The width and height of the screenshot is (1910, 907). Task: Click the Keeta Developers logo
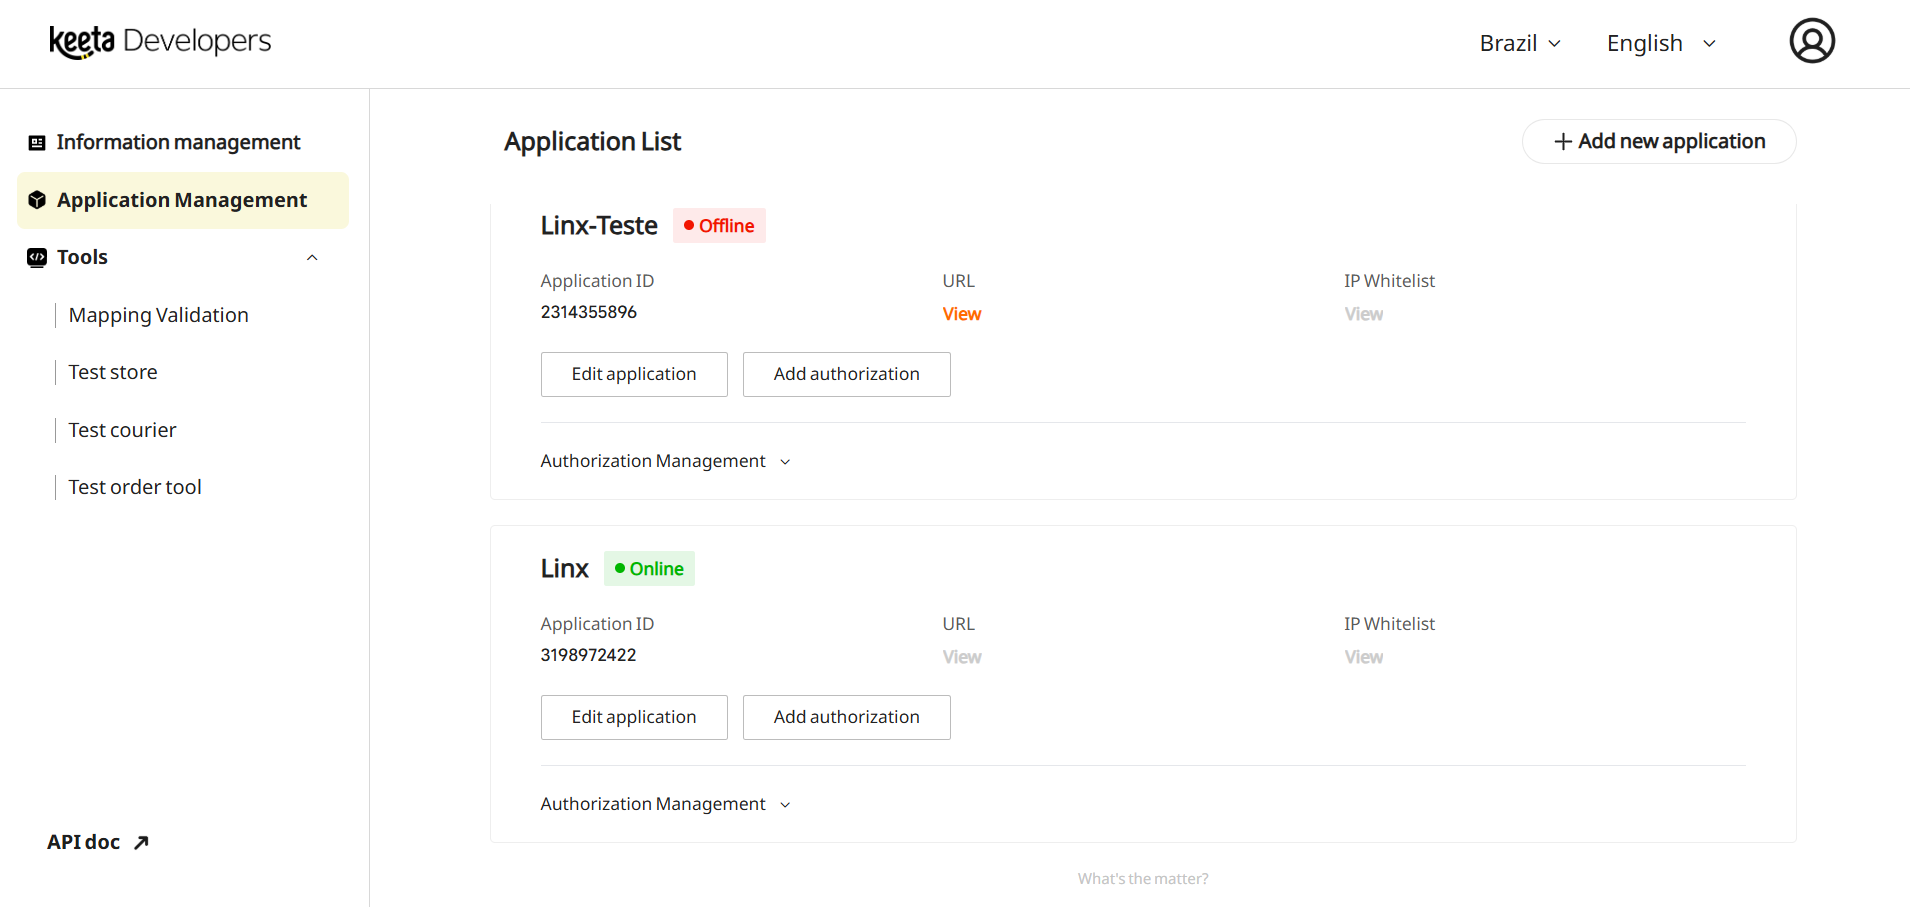[x=160, y=41]
